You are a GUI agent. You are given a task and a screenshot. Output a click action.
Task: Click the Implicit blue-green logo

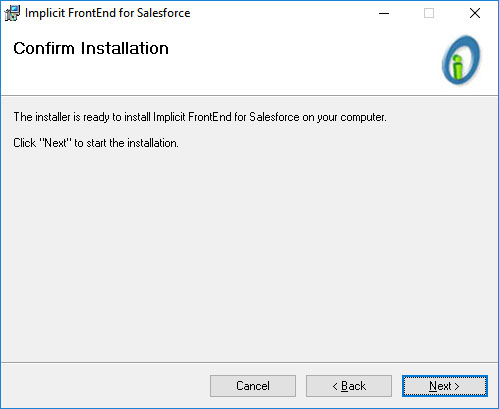pyautogui.click(x=461, y=60)
